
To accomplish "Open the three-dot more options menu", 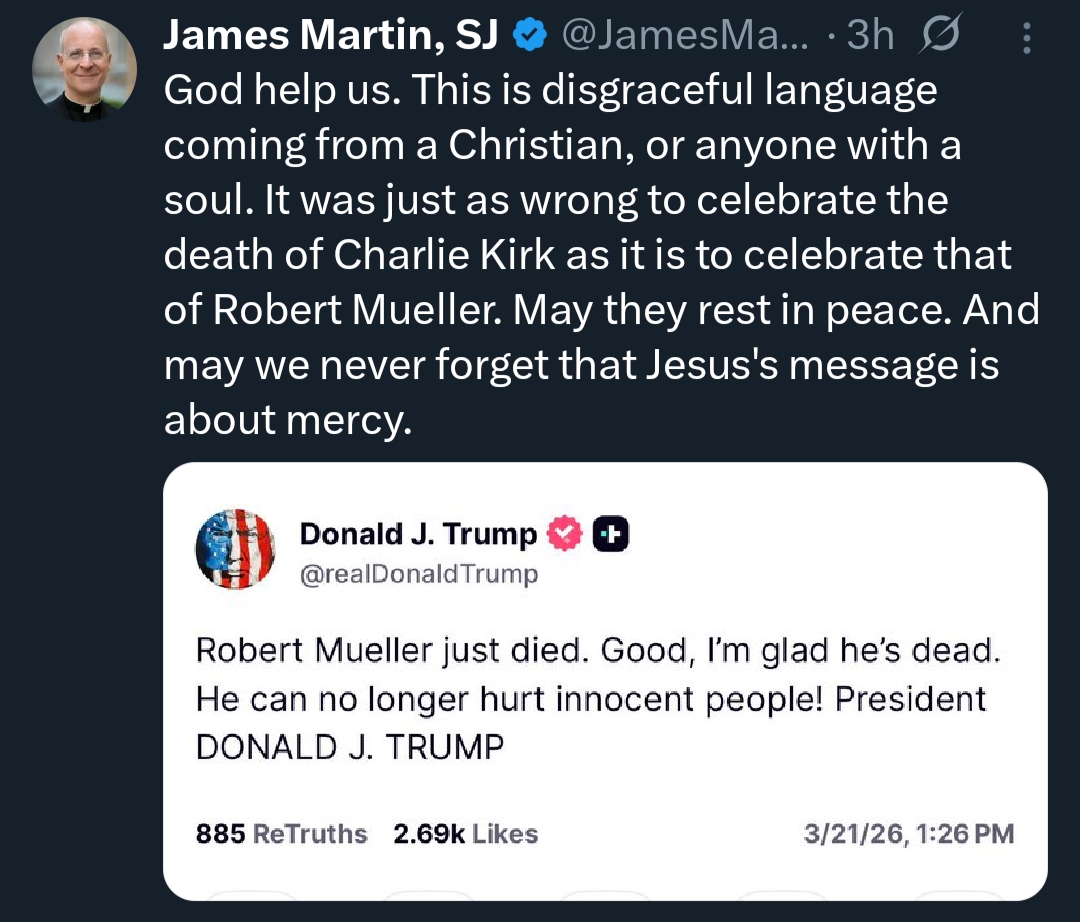I will 1026,39.
